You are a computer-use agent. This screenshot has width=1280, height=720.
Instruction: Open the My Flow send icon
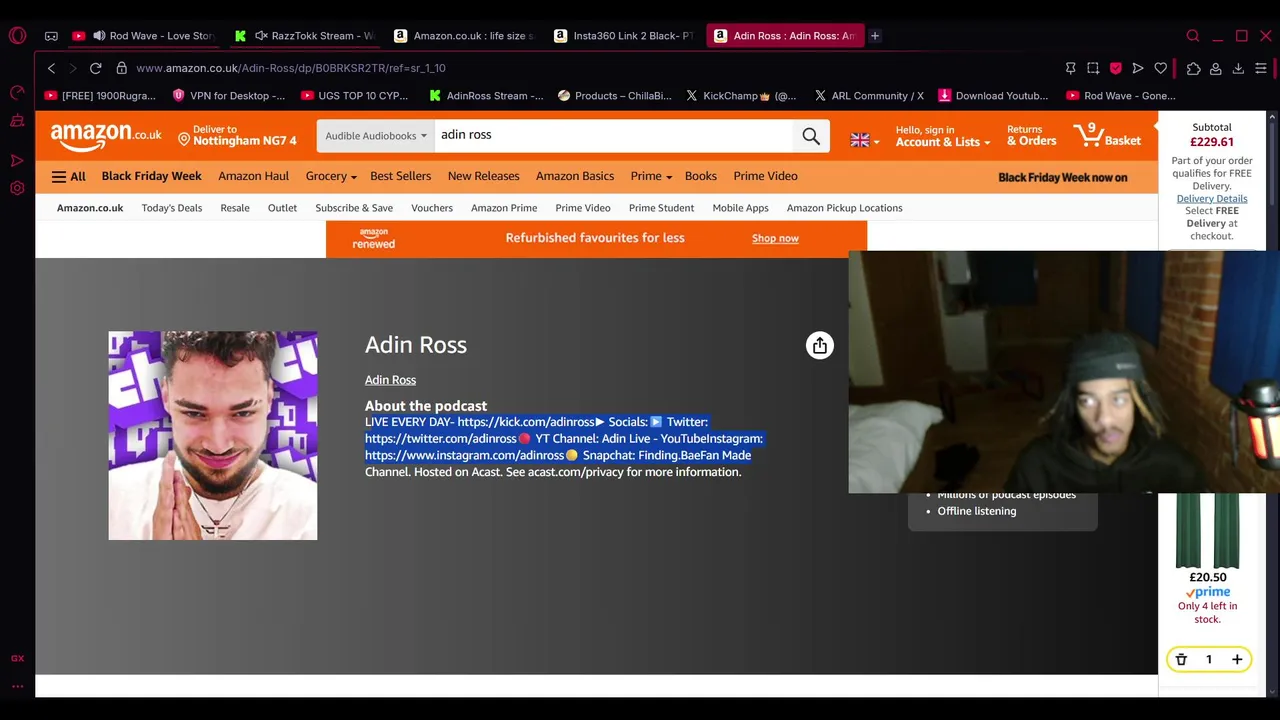pyautogui.click(x=1138, y=68)
